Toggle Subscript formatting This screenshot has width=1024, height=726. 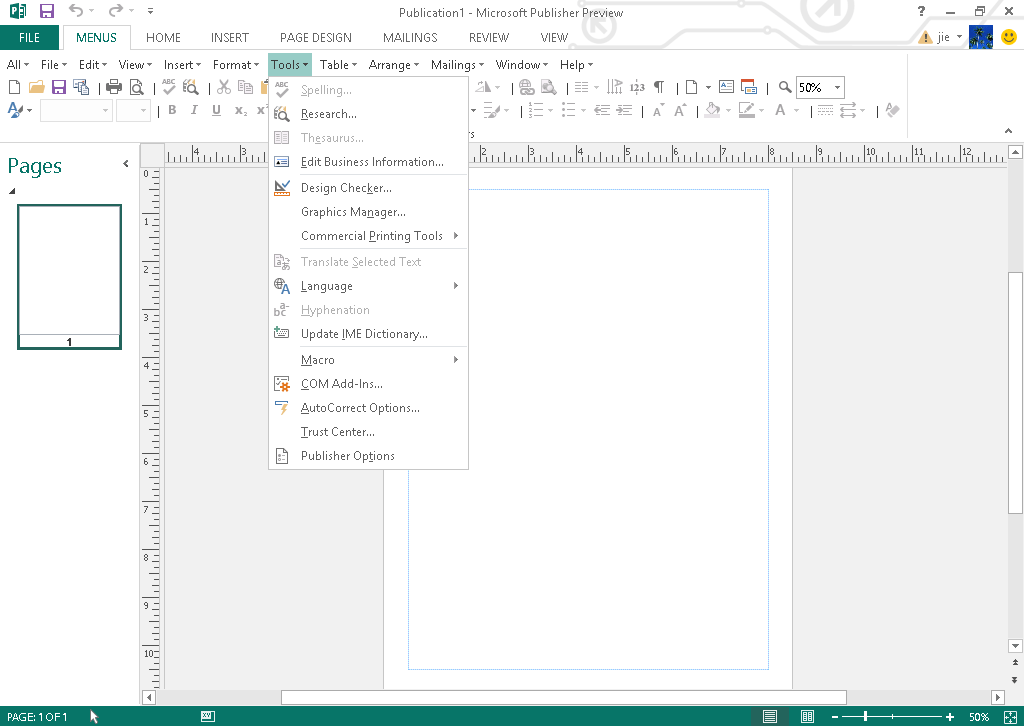click(241, 110)
